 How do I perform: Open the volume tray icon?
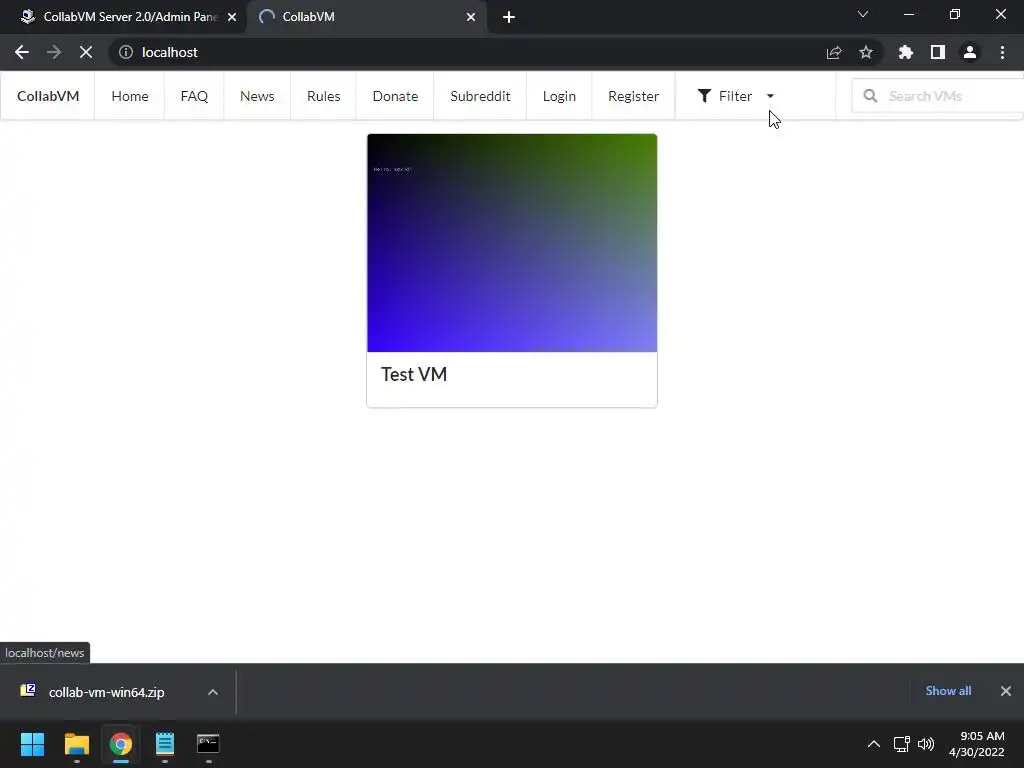925,744
